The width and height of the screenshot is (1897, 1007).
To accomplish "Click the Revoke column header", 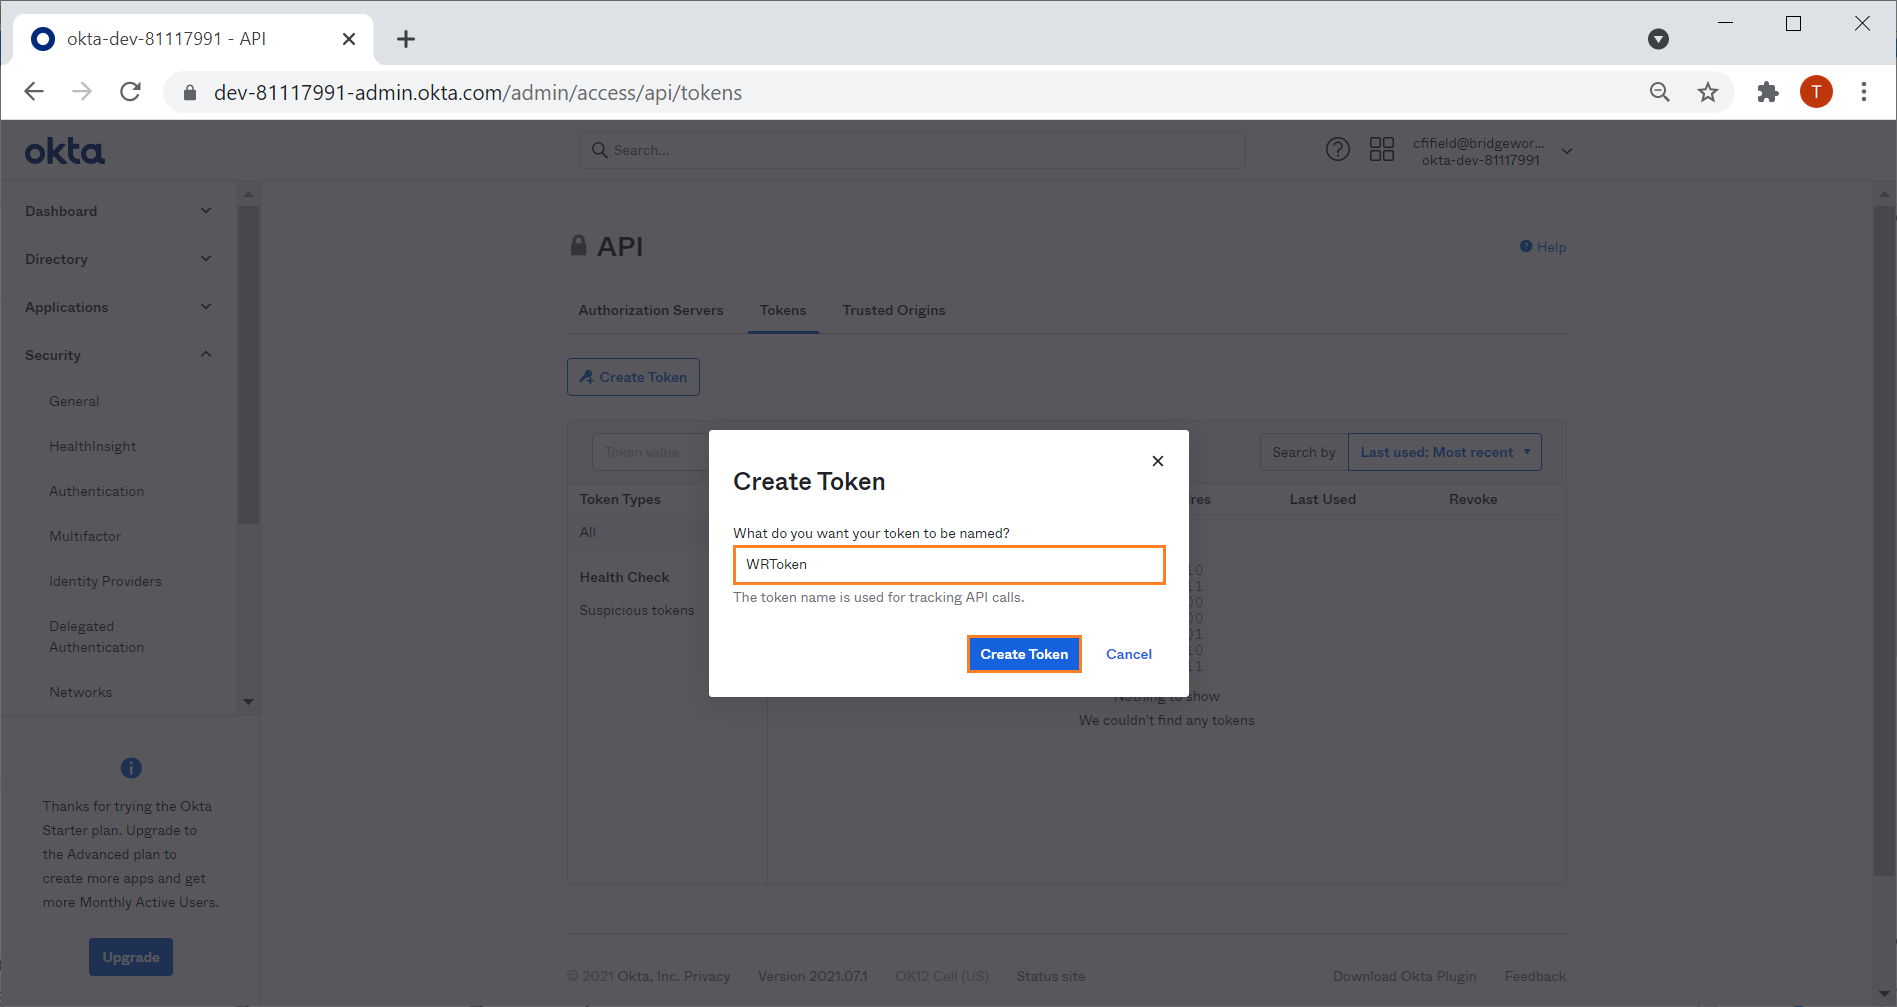I will (x=1473, y=499).
